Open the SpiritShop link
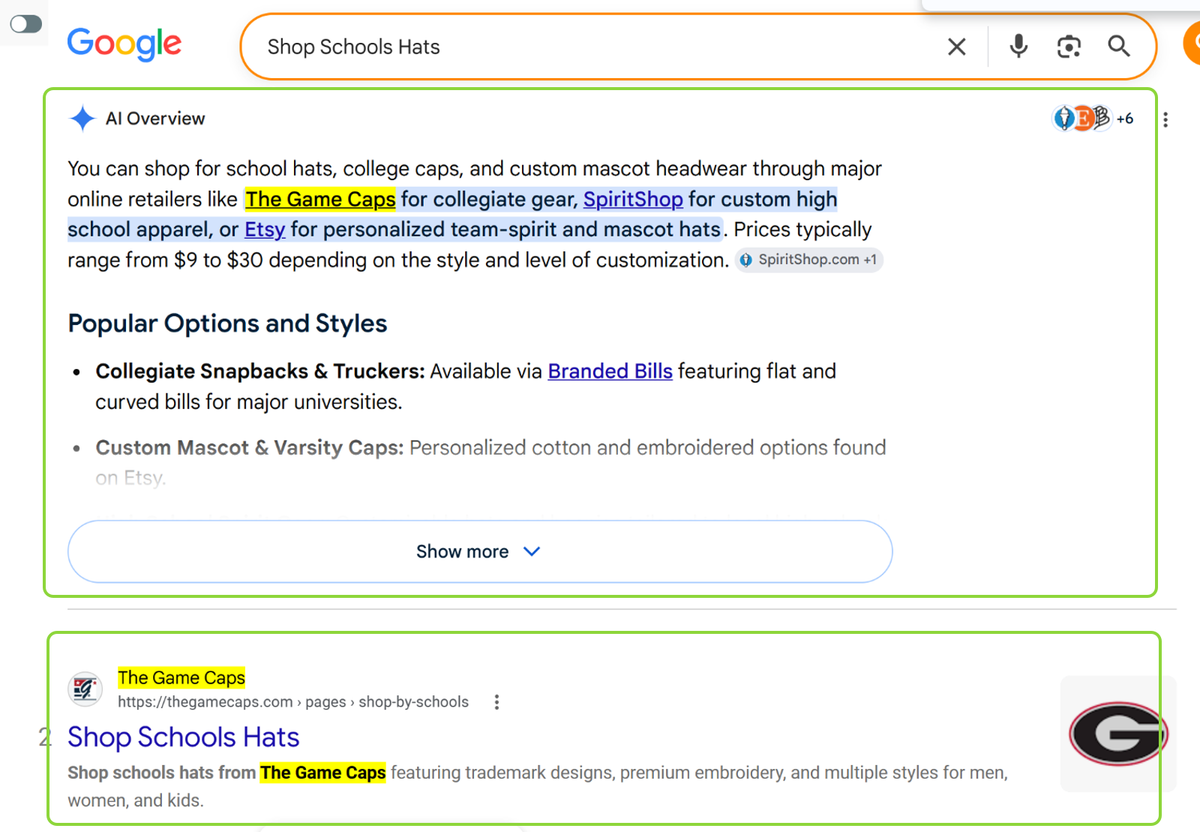This screenshot has width=1200, height=832. [x=633, y=199]
